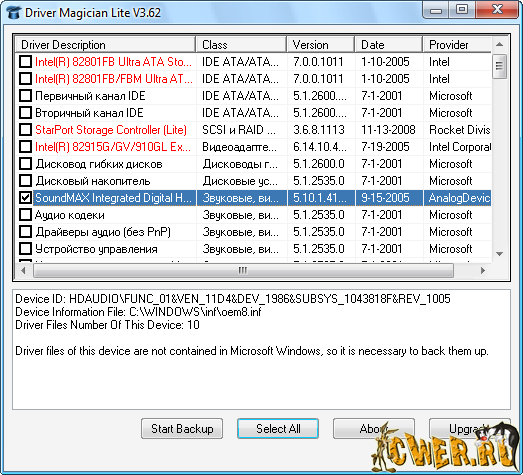Sort by the Driver Description column header

point(105,45)
